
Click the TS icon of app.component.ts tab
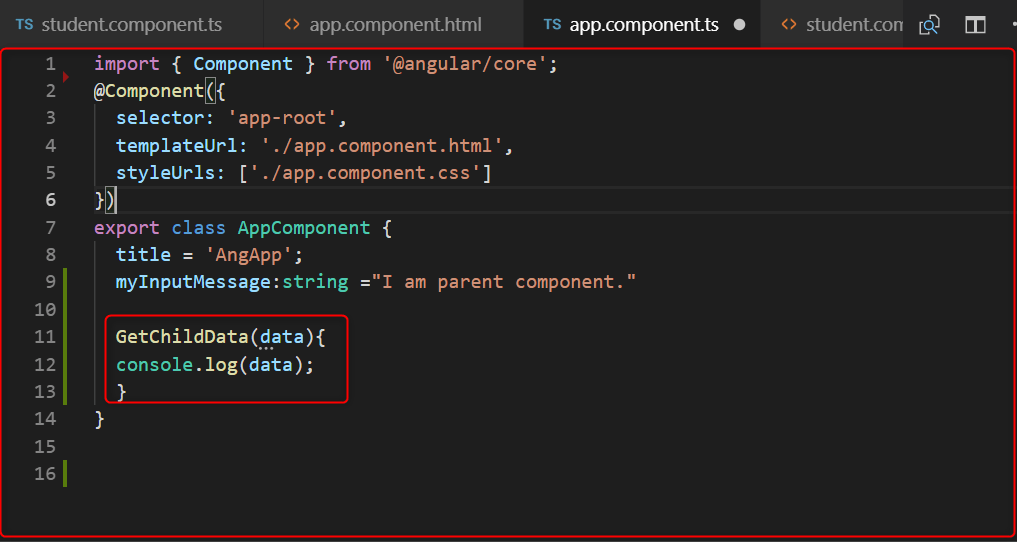tap(552, 25)
